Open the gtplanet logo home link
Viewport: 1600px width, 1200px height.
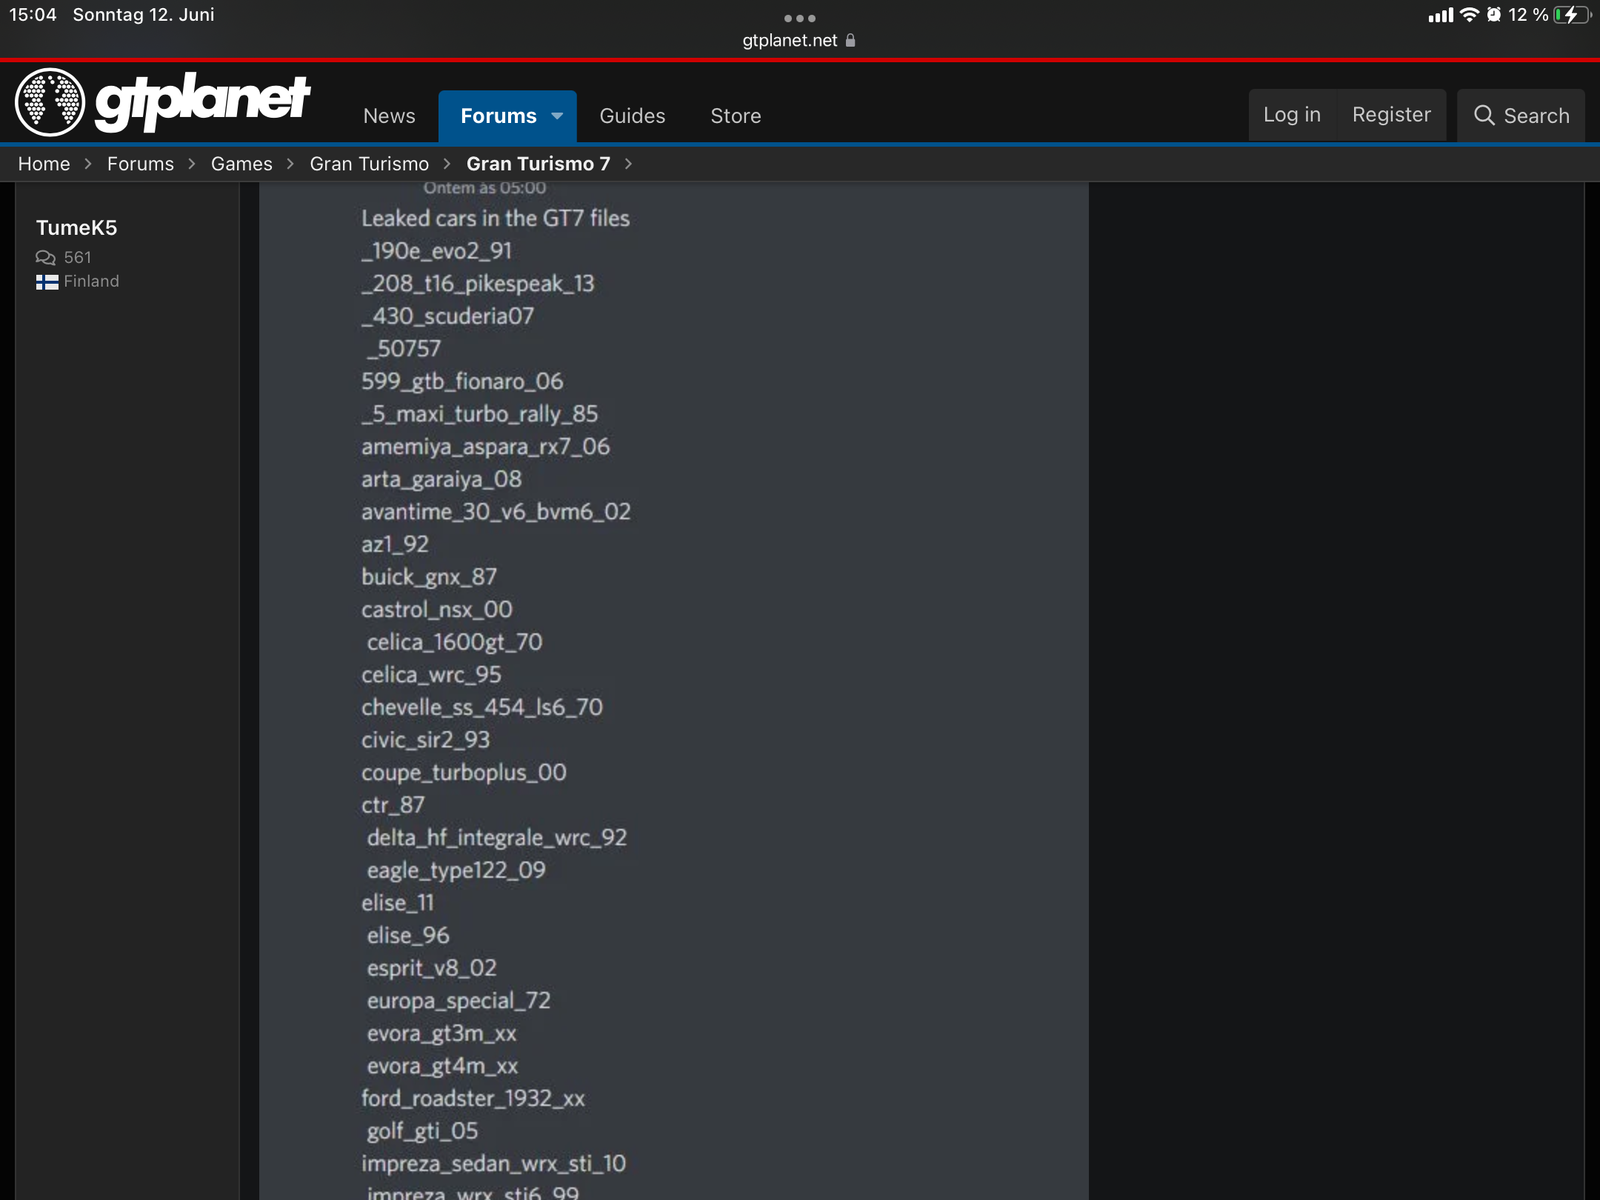pyautogui.click(x=163, y=102)
